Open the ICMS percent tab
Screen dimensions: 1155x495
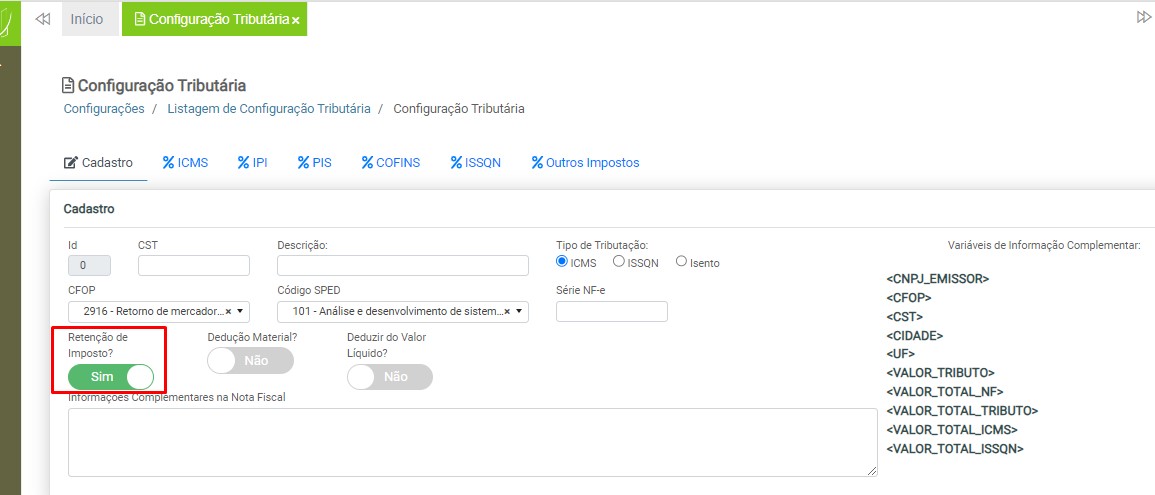coord(185,162)
